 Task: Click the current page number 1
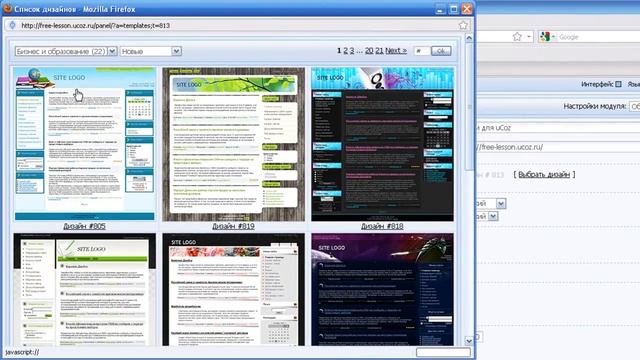(339, 51)
